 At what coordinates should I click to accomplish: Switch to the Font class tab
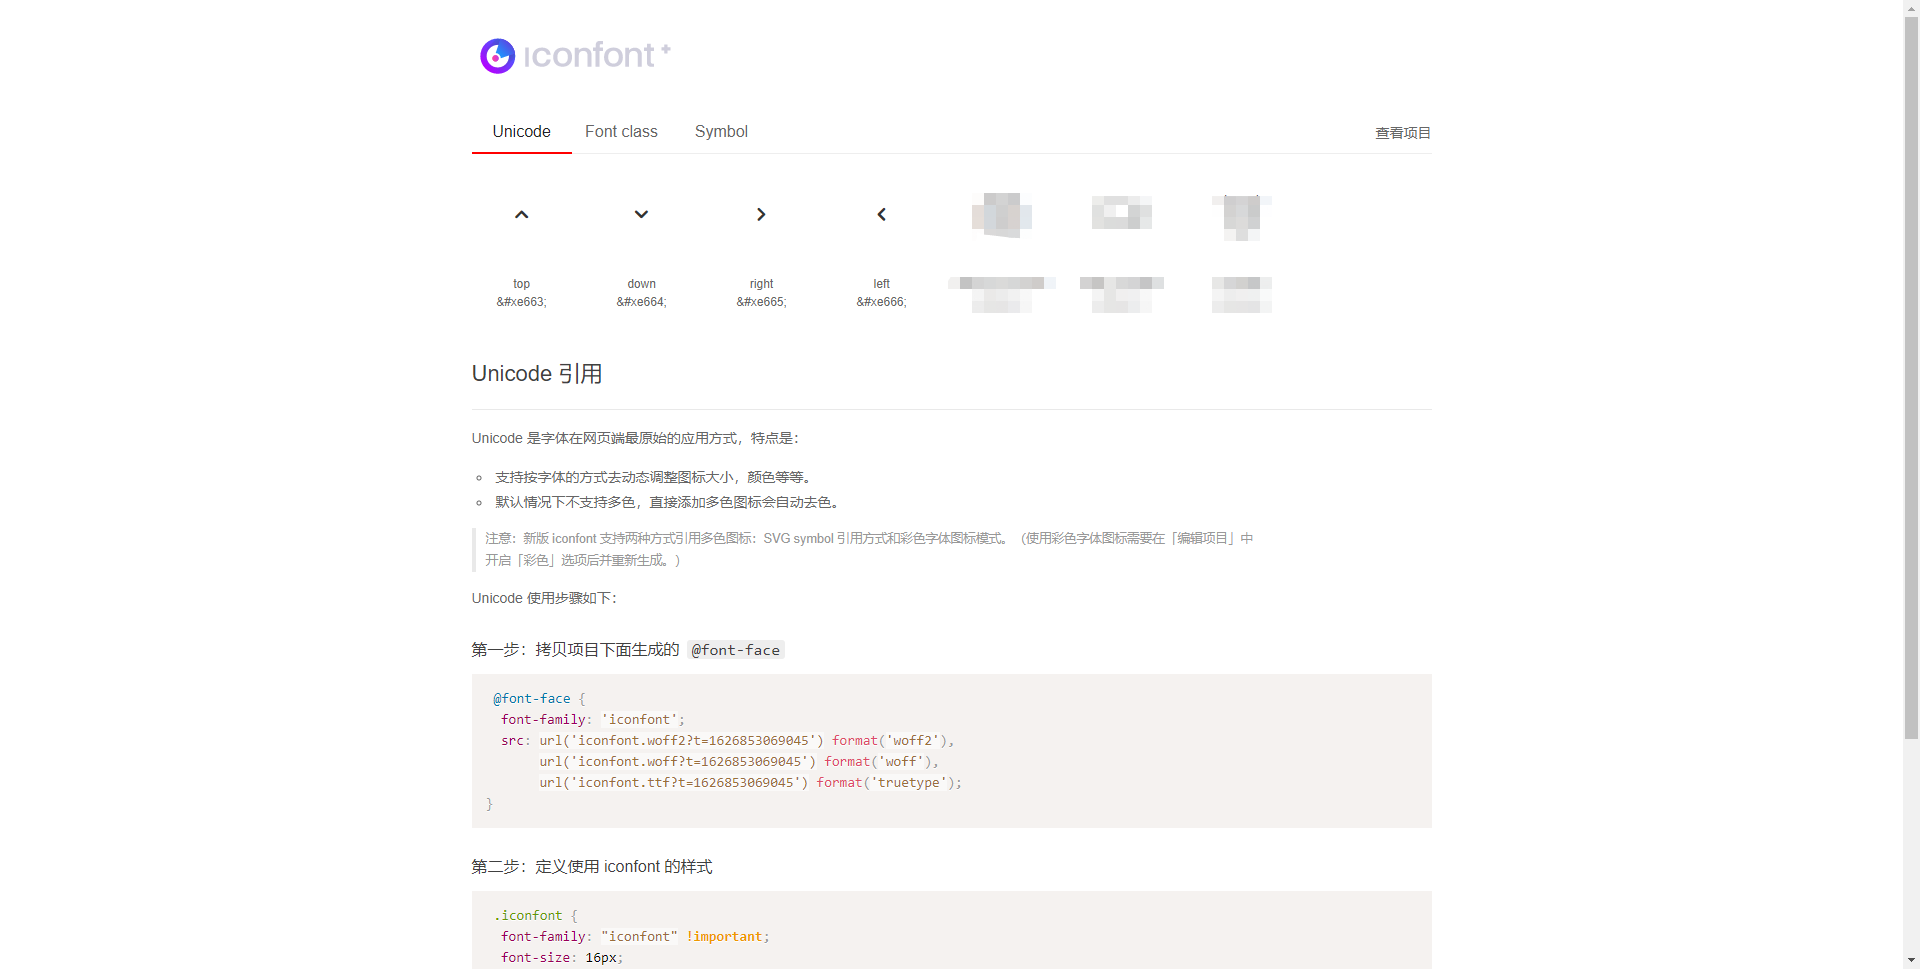click(x=621, y=132)
